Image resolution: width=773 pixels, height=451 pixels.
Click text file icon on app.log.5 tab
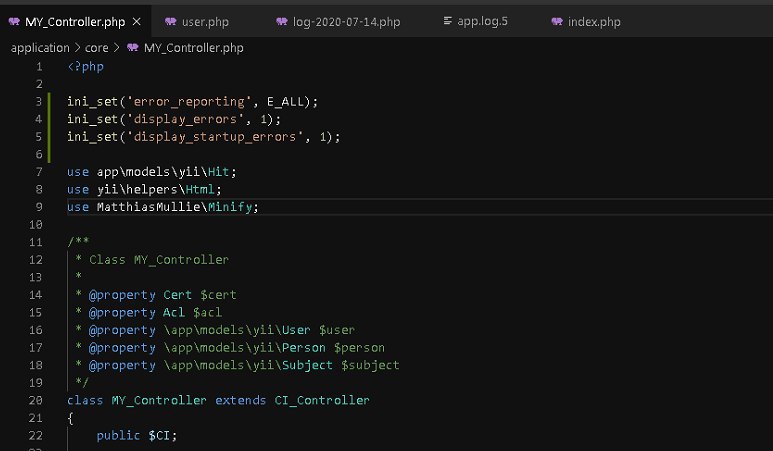[448, 21]
